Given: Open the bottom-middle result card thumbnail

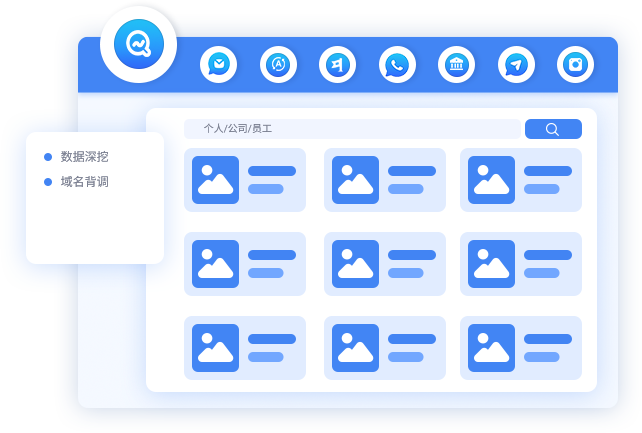Looking at the screenshot, I should 355,348.
